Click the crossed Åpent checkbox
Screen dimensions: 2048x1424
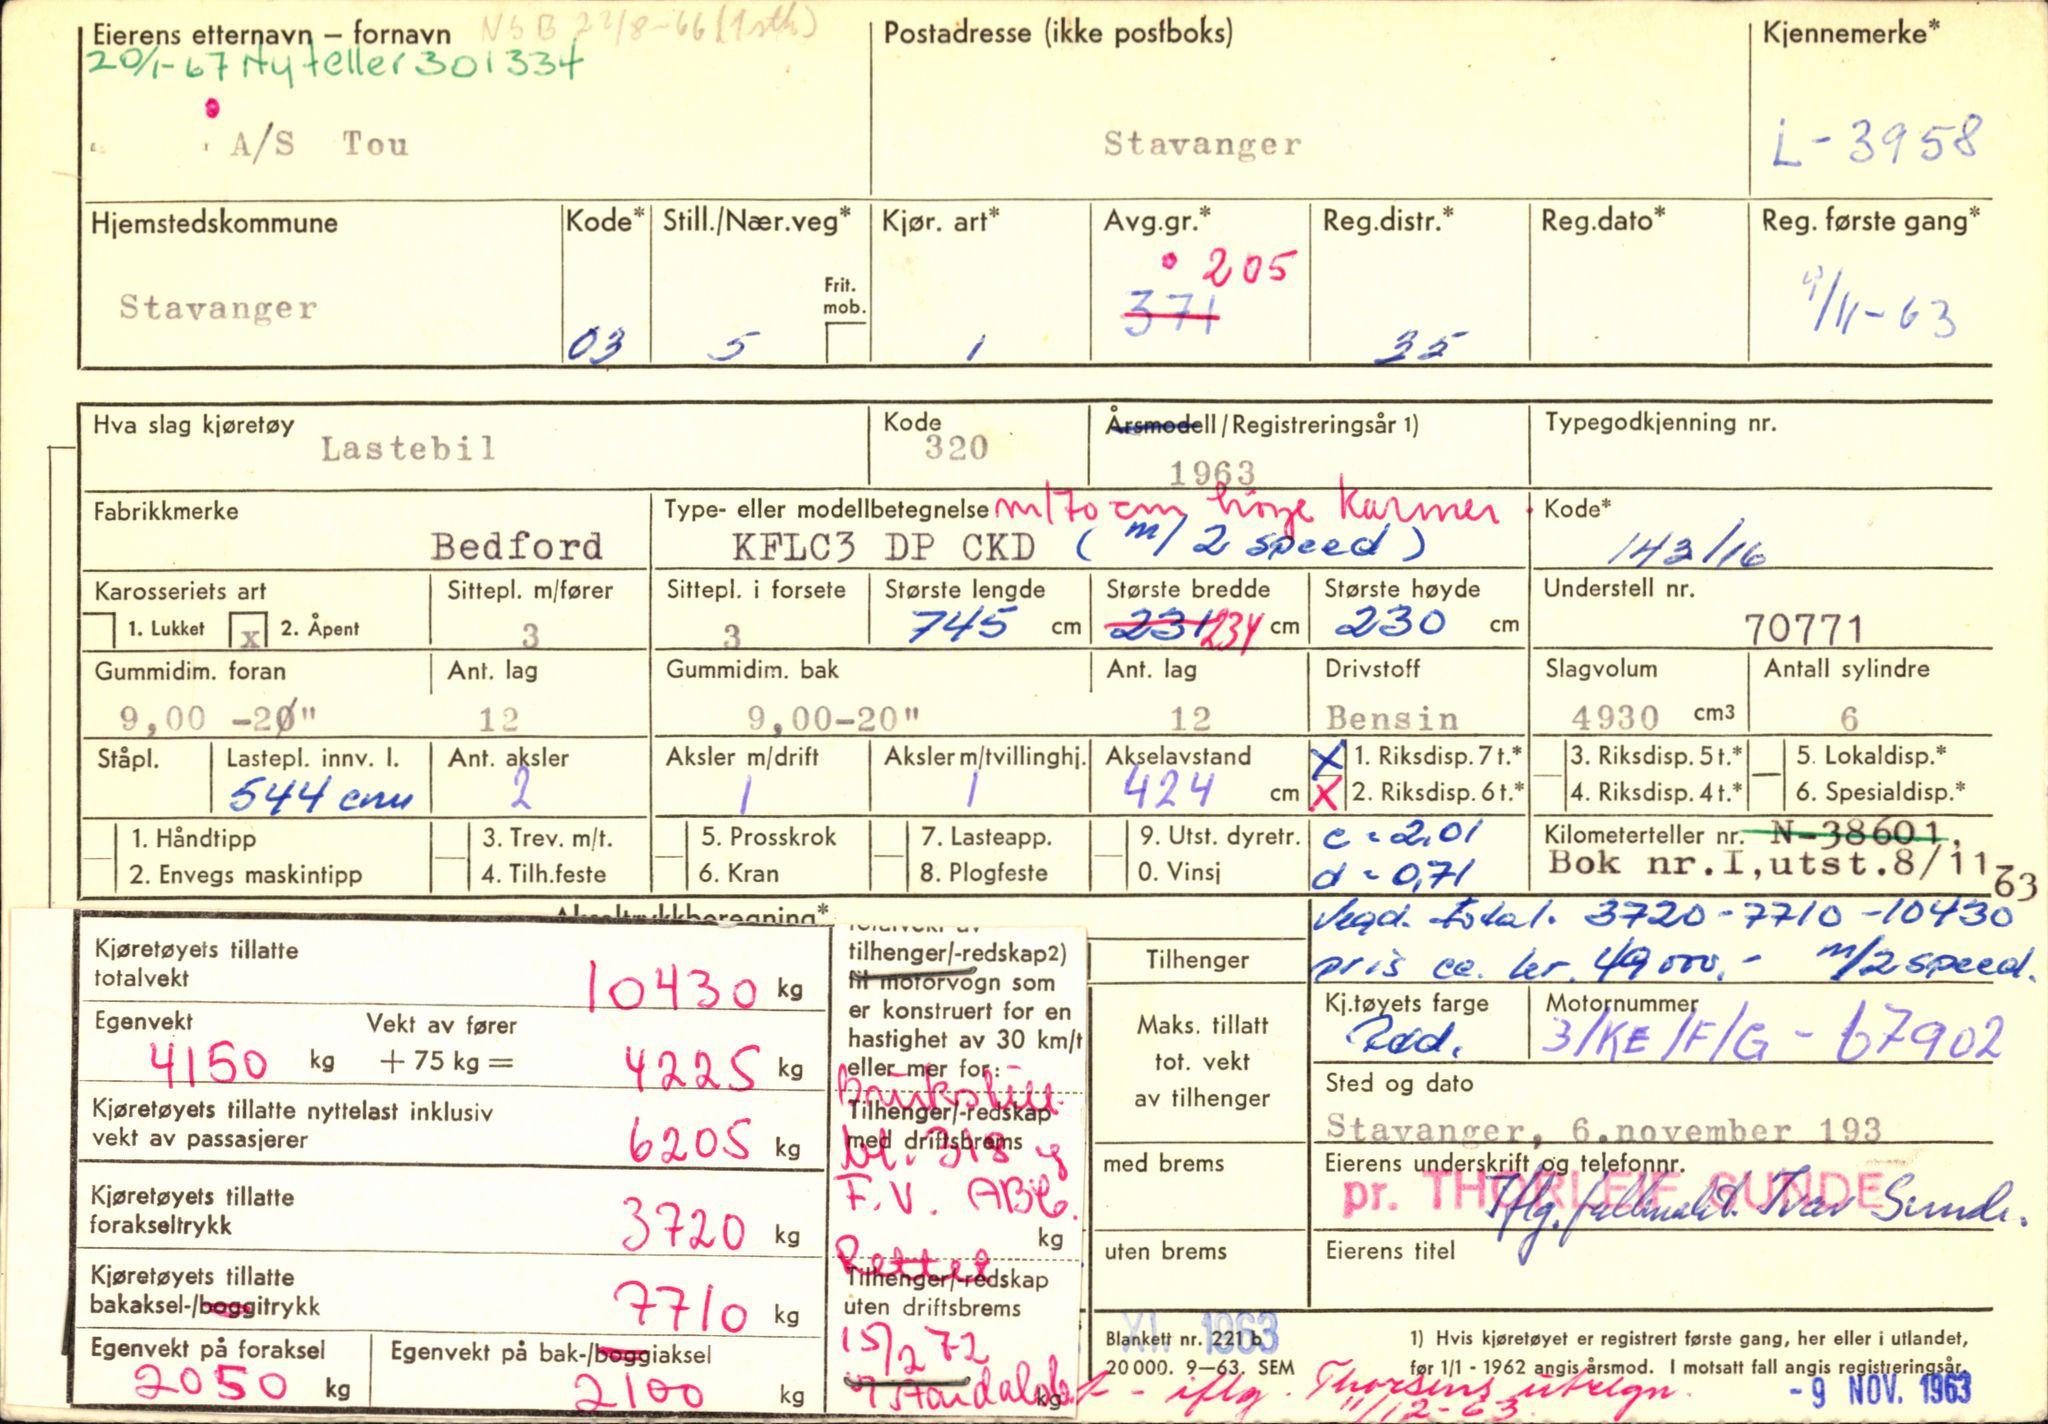click(249, 630)
